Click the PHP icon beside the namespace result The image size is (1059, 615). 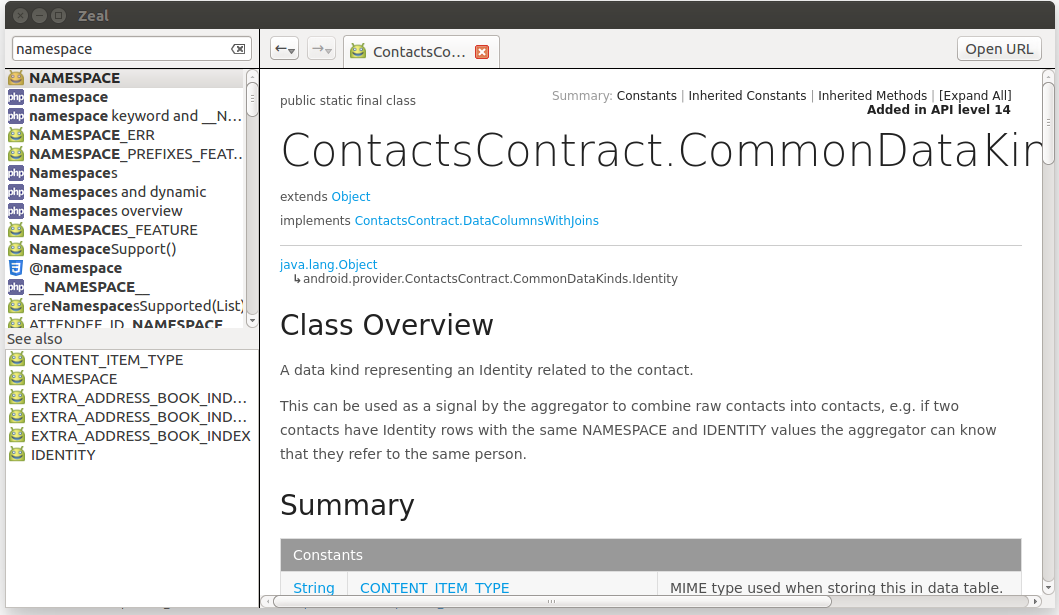pos(15,97)
